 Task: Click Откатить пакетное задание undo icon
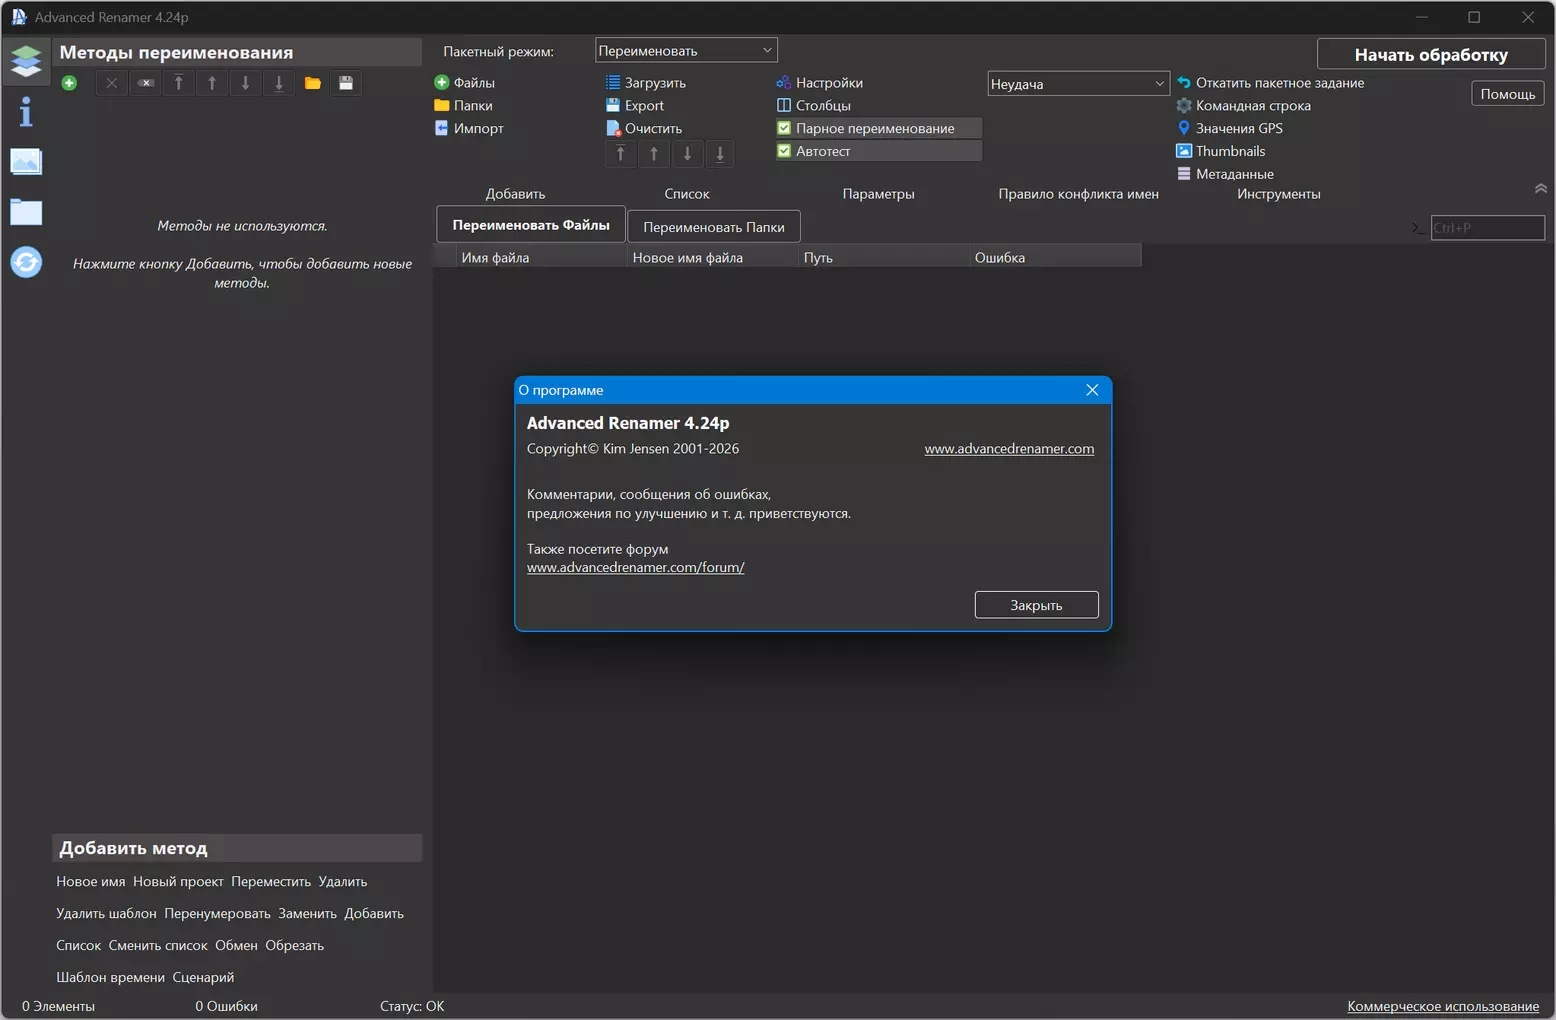[x=1184, y=82]
